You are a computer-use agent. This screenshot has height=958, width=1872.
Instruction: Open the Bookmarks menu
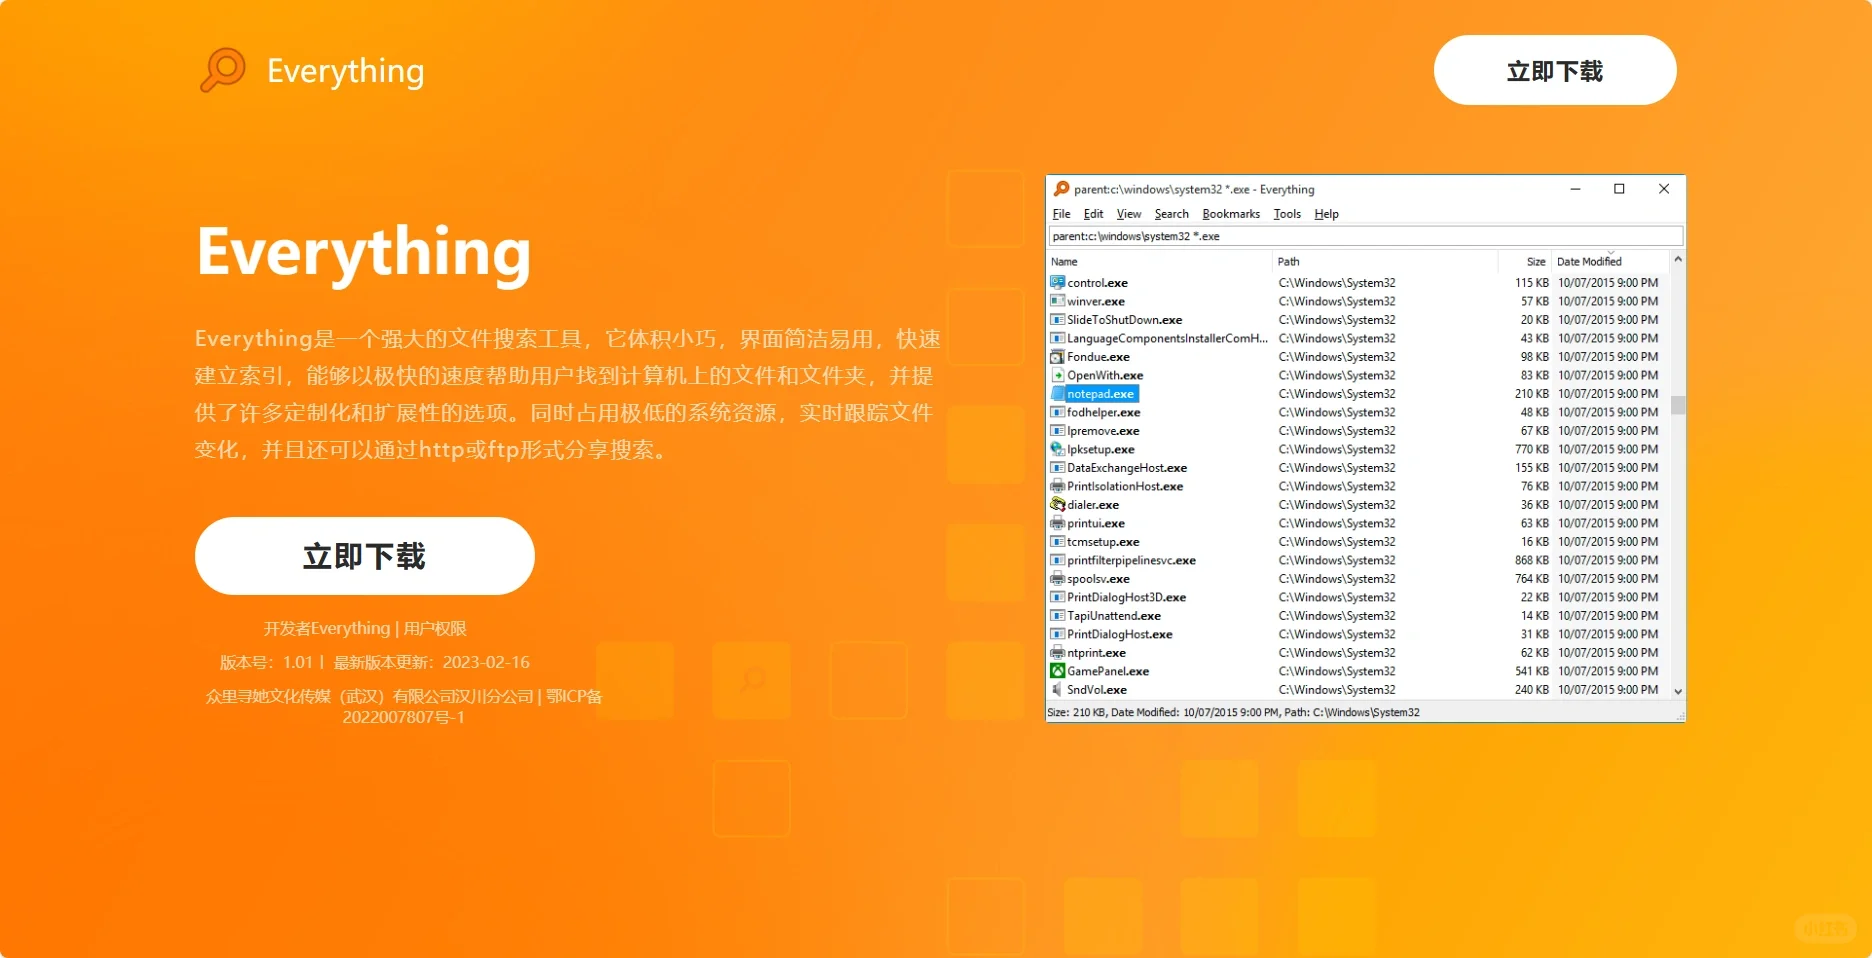pos(1231,214)
